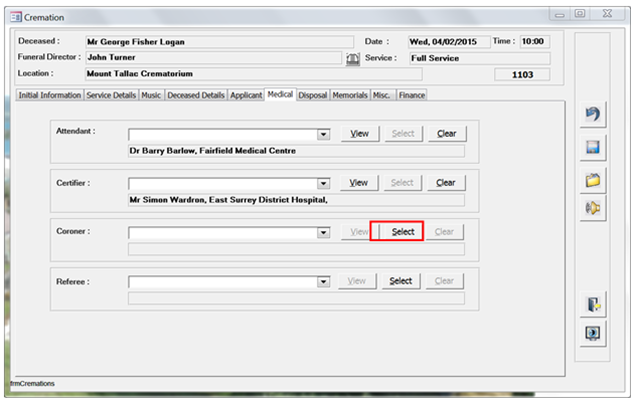The height and width of the screenshot is (398, 631).
Task: Expand the Coroner dropdown arrow
Action: [x=323, y=233]
